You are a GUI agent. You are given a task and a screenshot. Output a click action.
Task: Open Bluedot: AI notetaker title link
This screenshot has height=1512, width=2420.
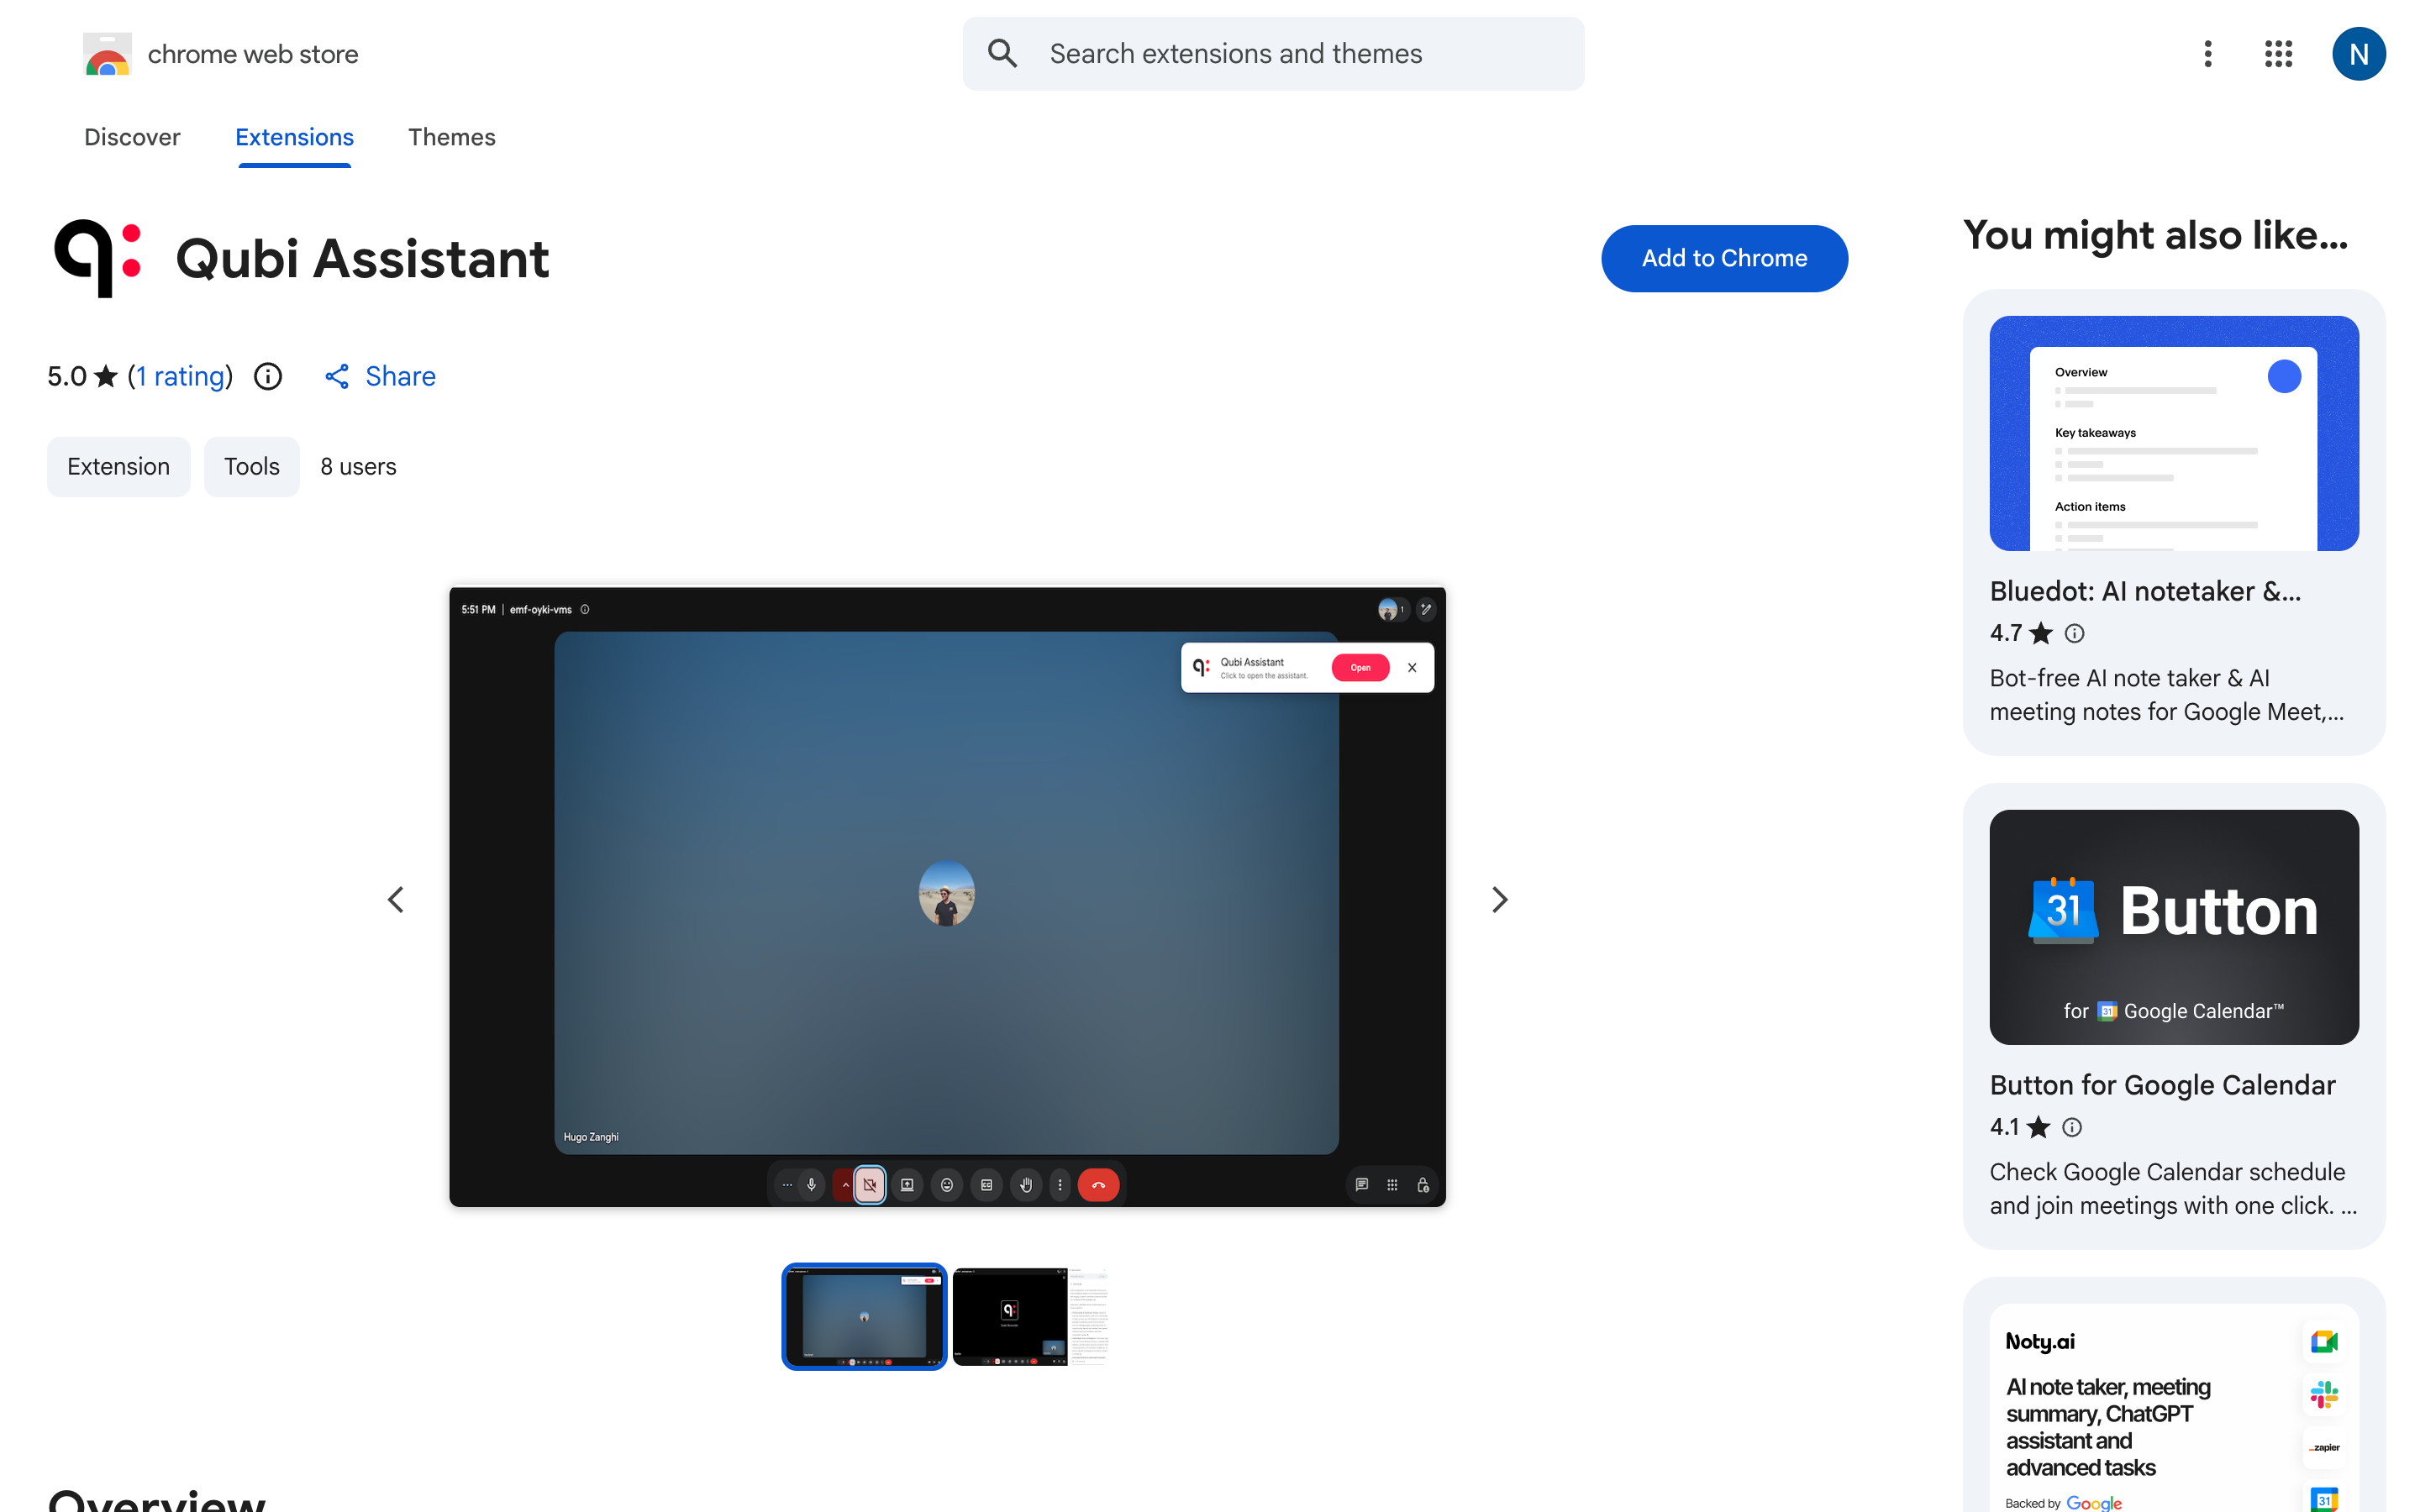[x=2145, y=591]
